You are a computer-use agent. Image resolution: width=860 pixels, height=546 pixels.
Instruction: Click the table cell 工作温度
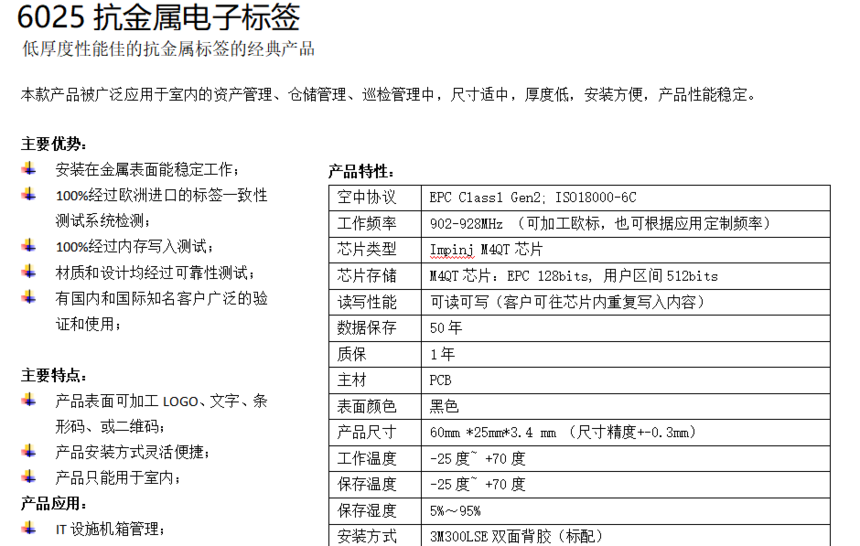375,459
